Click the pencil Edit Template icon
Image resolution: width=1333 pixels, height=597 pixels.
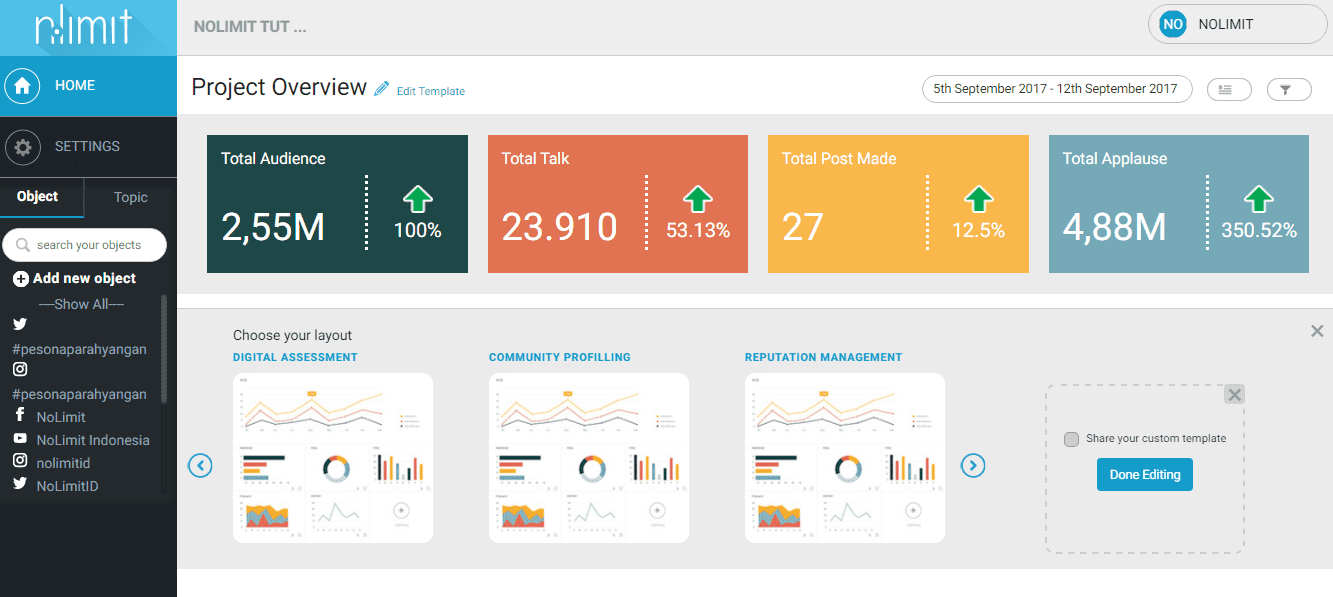(381, 89)
